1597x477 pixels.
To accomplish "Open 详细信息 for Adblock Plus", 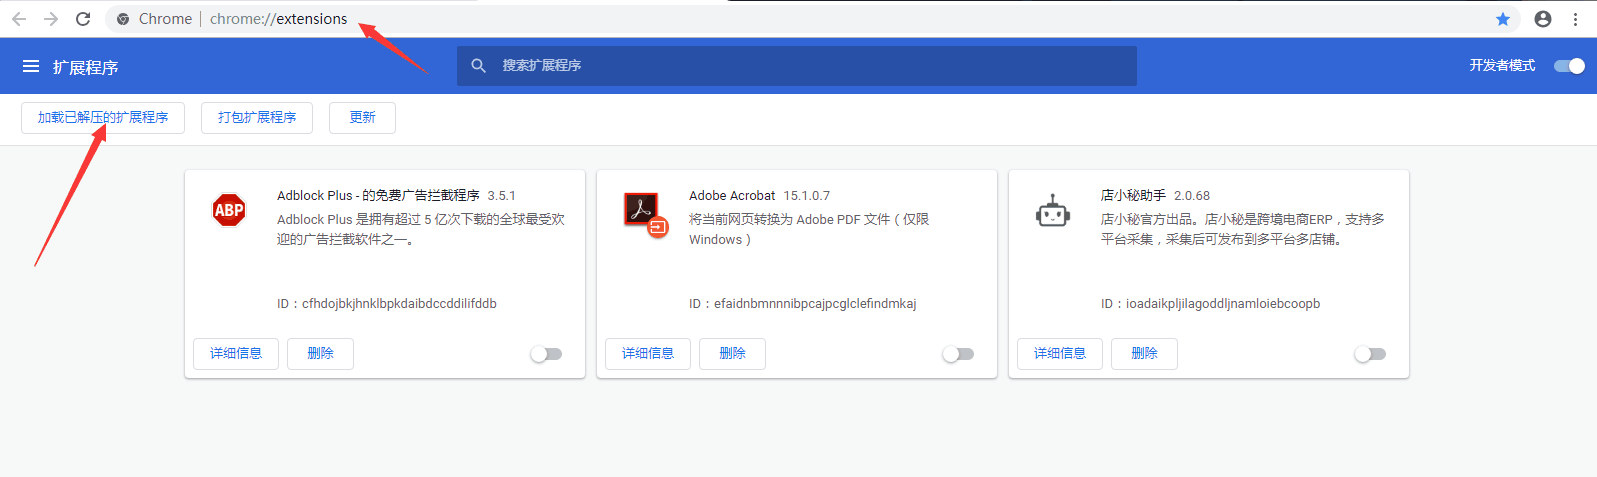I will [236, 354].
